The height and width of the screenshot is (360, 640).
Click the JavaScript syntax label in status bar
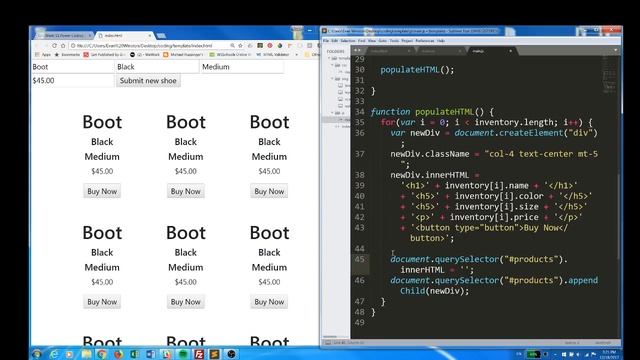(603, 343)
